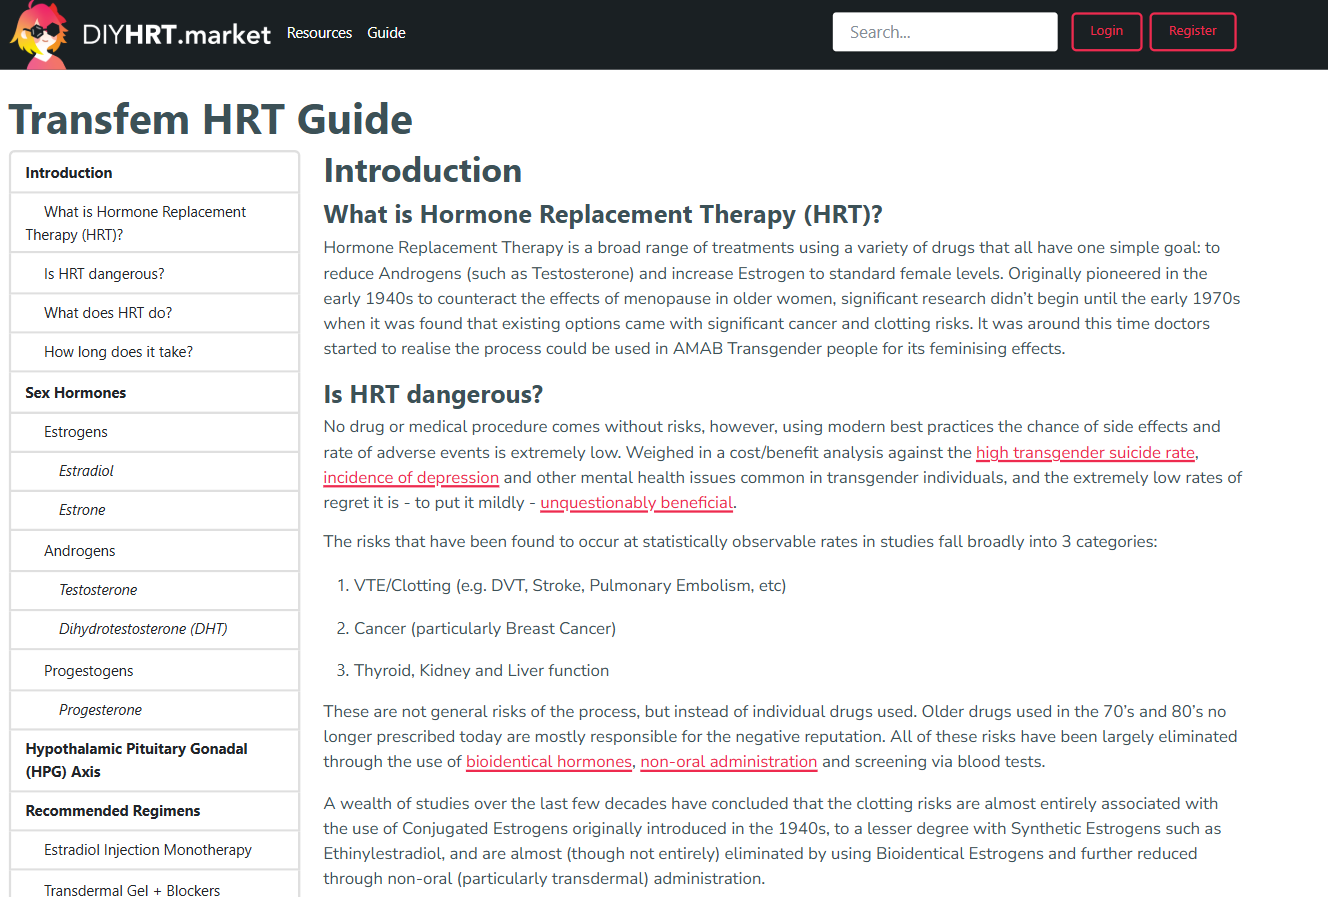Open the Guide navbar item
Screen dimensions: 1328x897
(x=386, y=33)
